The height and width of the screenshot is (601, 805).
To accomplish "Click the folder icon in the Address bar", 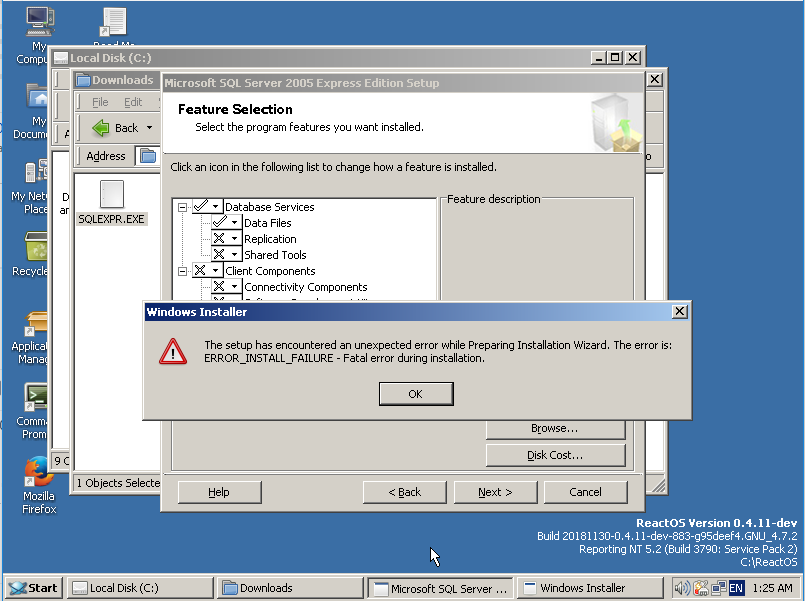I will [148, 156].
